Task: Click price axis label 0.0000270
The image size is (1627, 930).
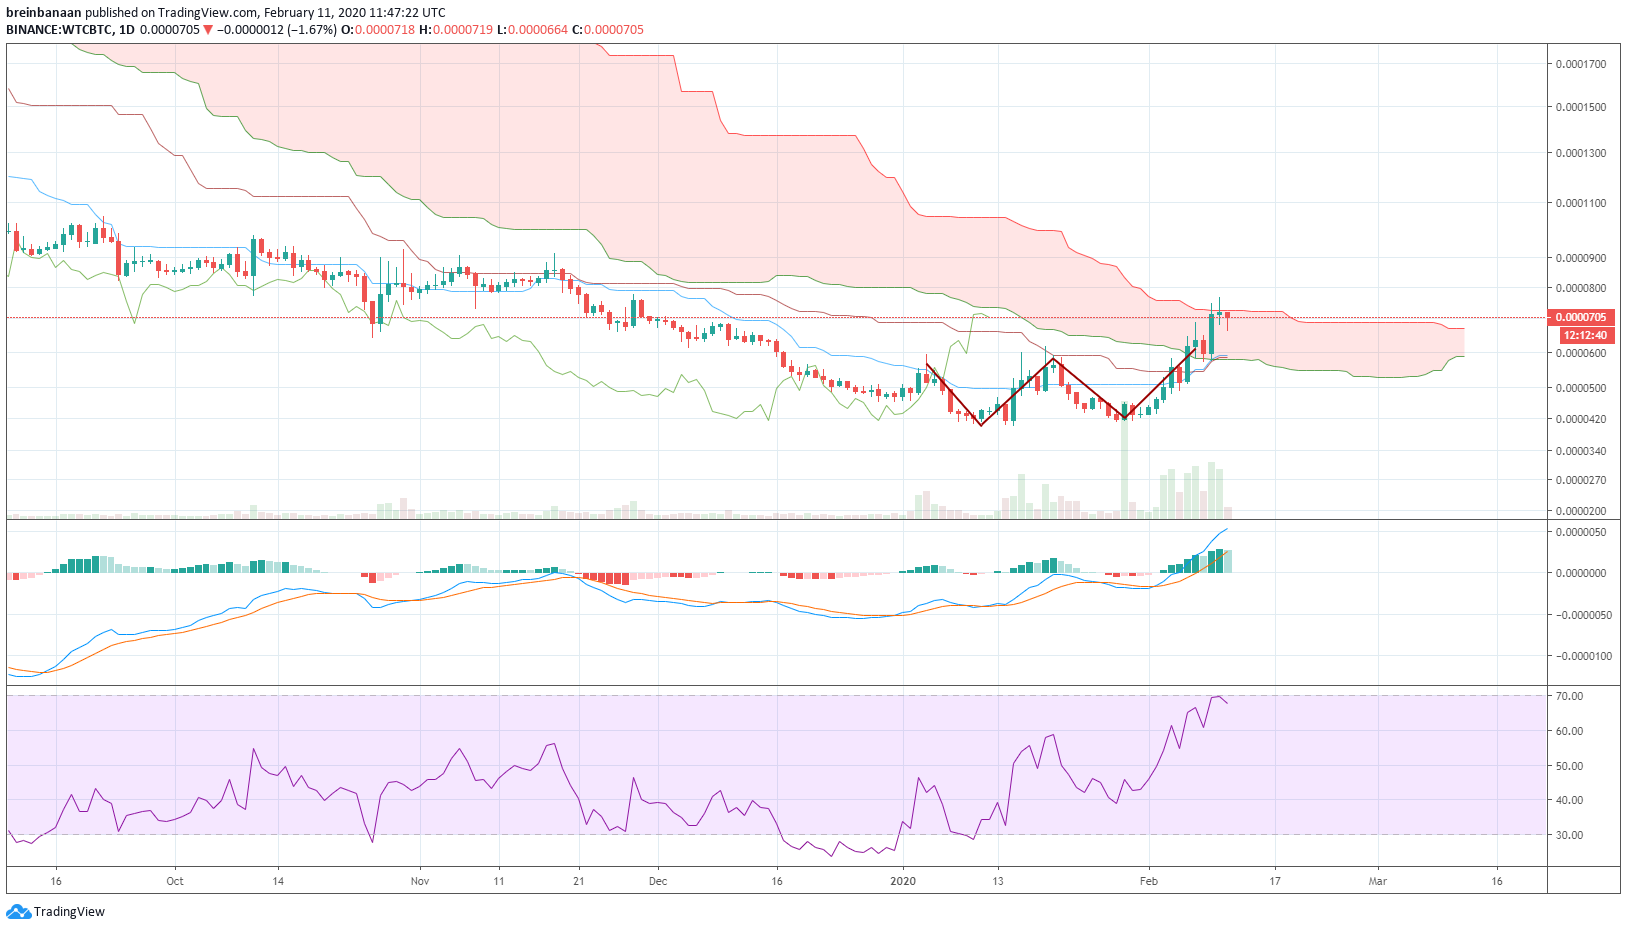Action: [1581, 480]
